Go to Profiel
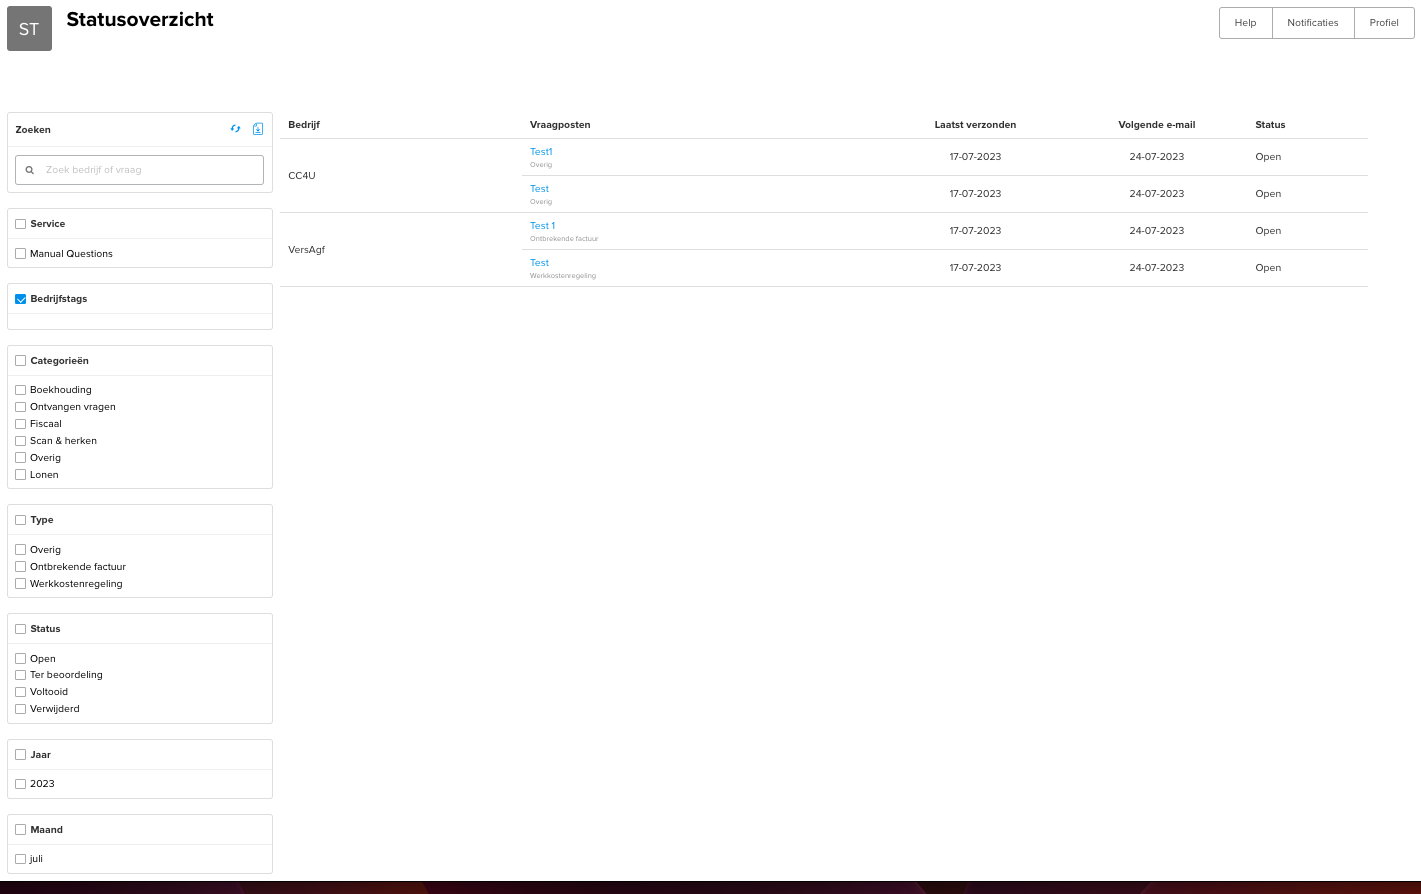Image resolution: width=1421 pixels, height=894 pixels. coord(1383,23)
